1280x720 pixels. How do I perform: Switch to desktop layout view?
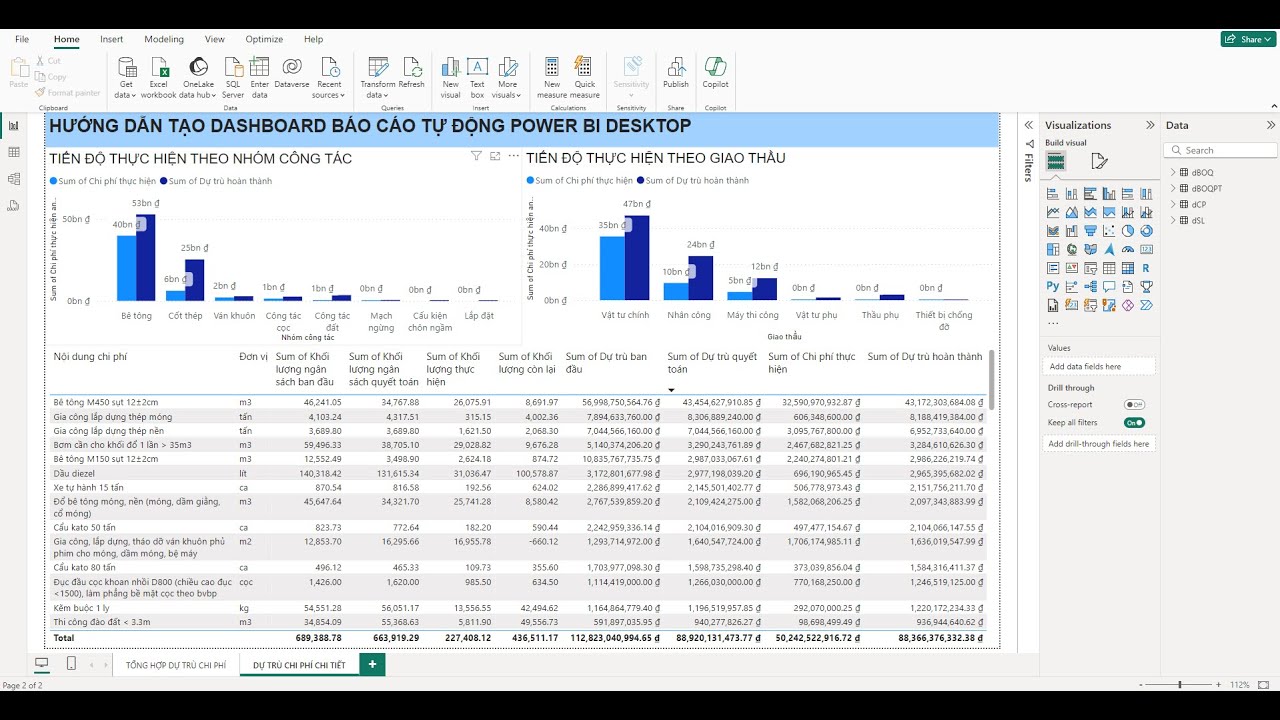click(41, 663)
